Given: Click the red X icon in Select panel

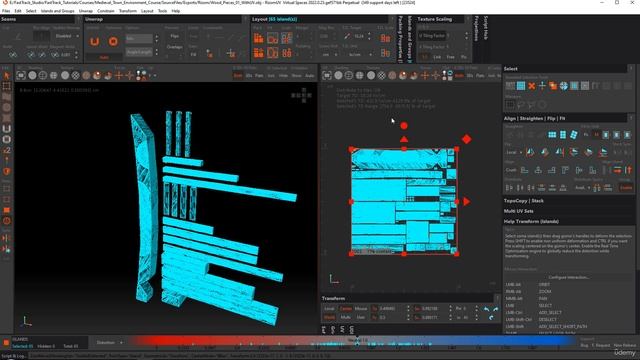Looking at the screenshot, I should pos(531,86).
